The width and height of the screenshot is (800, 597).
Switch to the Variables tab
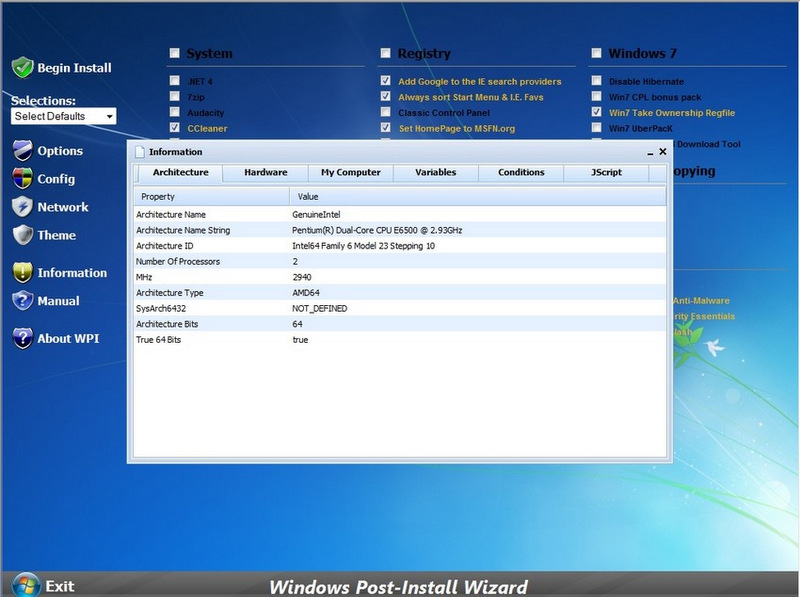tap(436, 172)
